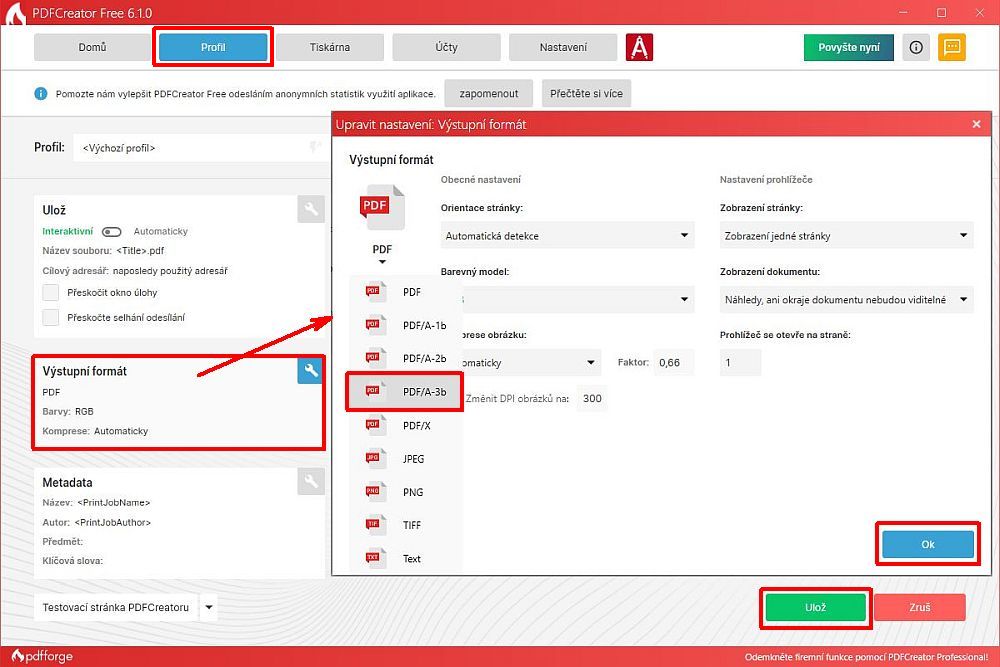This screenshot has height=667, width=1000.
Task: Click green Ulož save button
Action: [815, 607]
